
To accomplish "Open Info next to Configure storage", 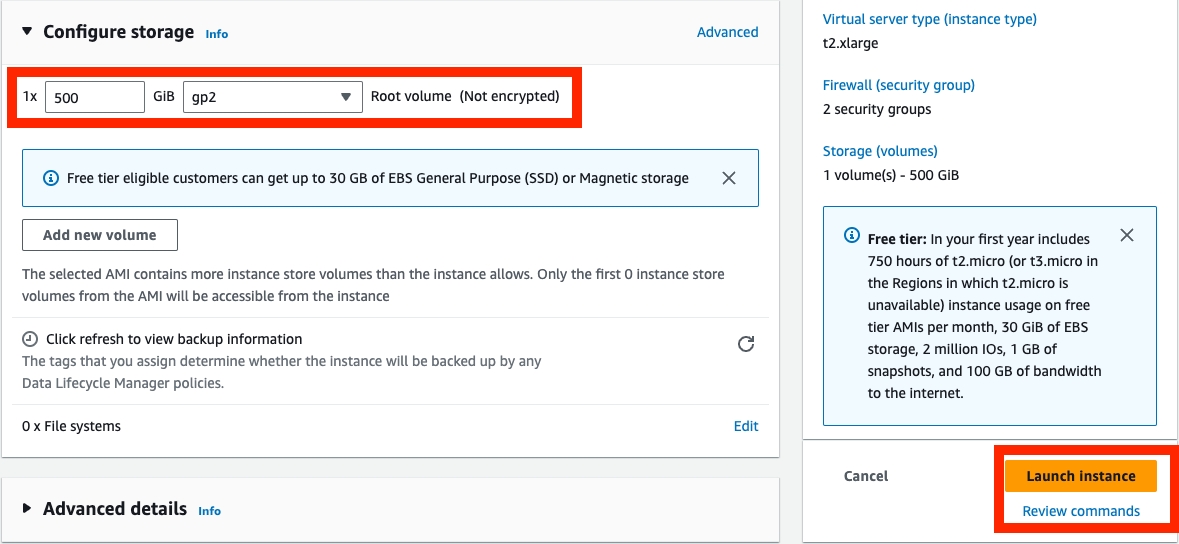I will 216,34.
